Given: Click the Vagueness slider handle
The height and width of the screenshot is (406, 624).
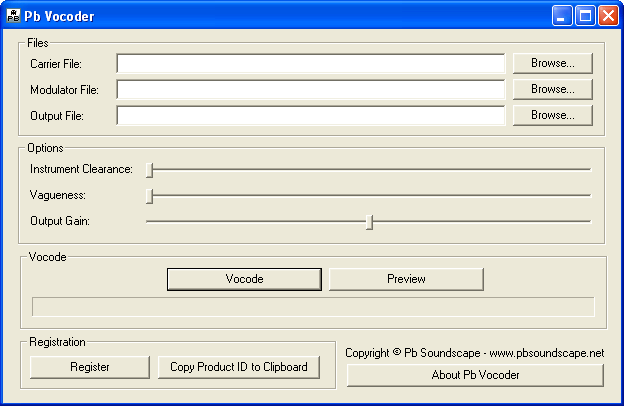Looking at the screenshot, I should tap(149, 196).
